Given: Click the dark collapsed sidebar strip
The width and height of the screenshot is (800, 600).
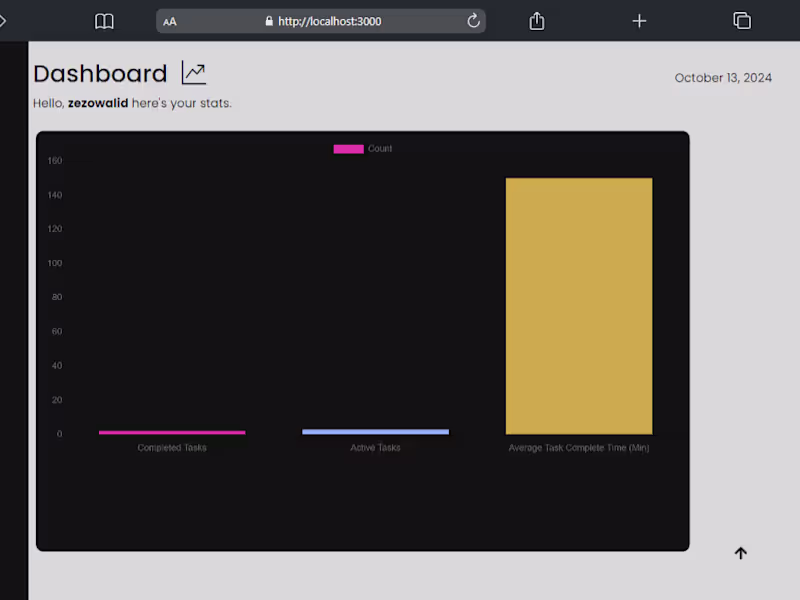Looking at the screenshot, I should (x=14, y=320).
